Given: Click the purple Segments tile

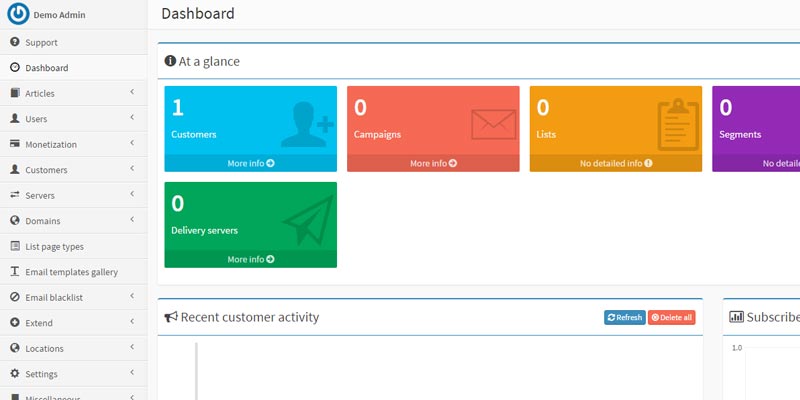Looking at the screenshot, I should point(757,122).
